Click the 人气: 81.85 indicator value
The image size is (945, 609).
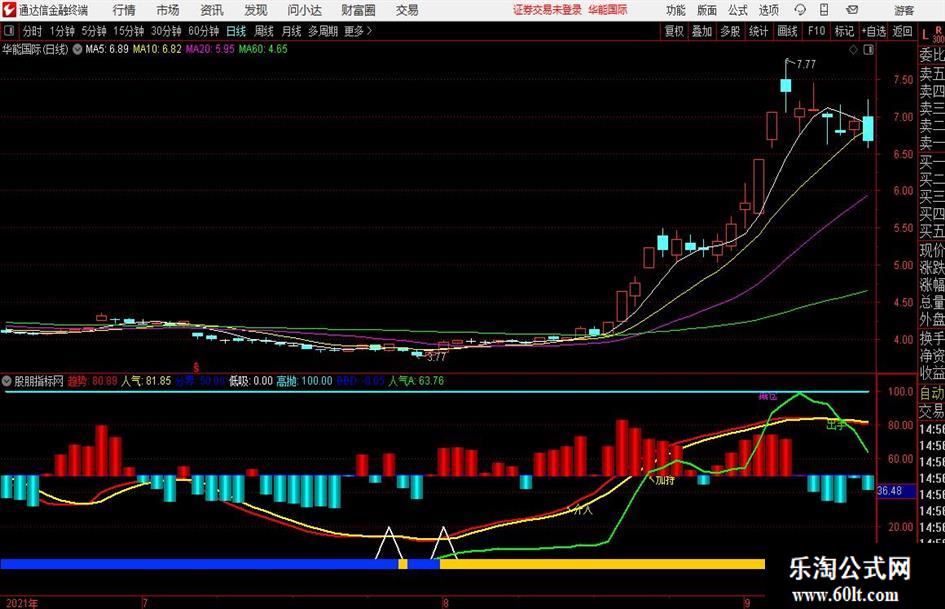pos(146,380)
